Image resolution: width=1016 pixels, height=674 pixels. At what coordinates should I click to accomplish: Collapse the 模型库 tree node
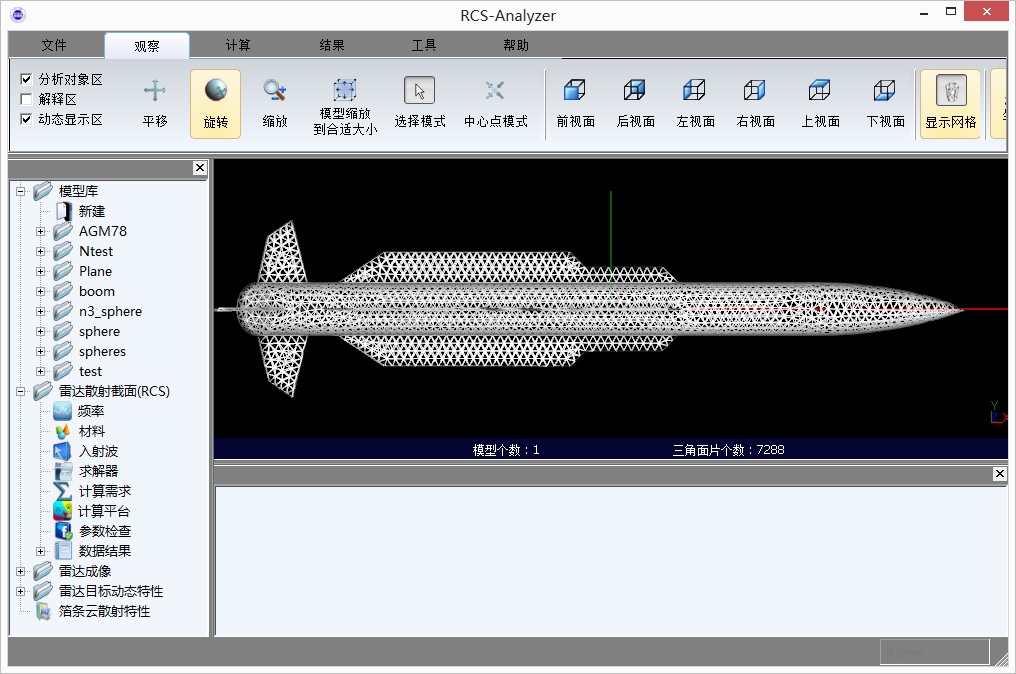[x=21, y=191]
